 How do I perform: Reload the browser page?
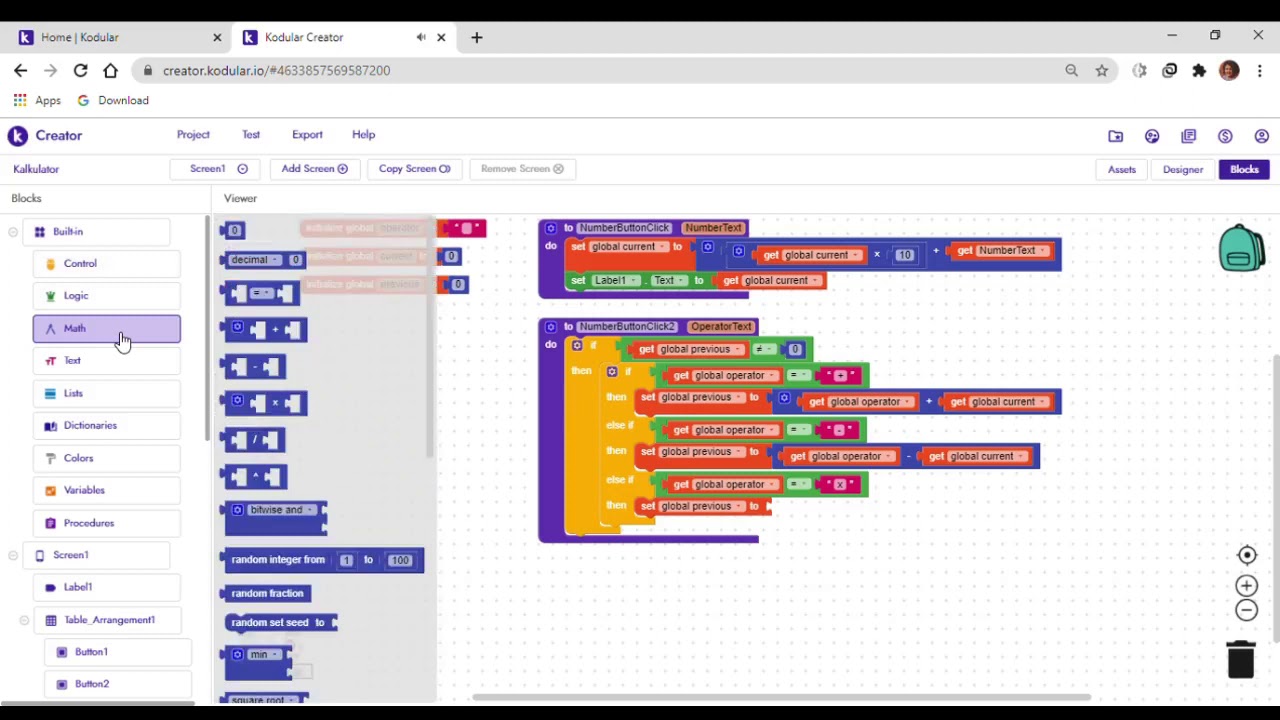[80, 70]
